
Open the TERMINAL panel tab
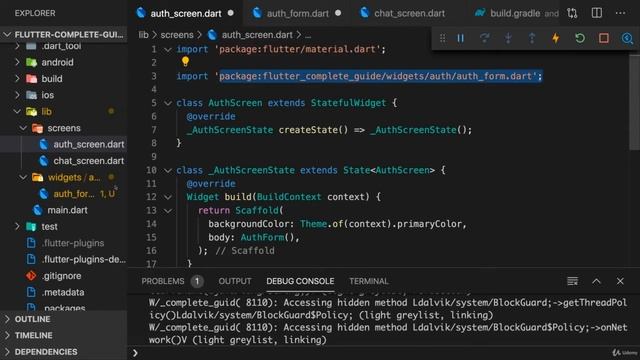tap(369, 281)
